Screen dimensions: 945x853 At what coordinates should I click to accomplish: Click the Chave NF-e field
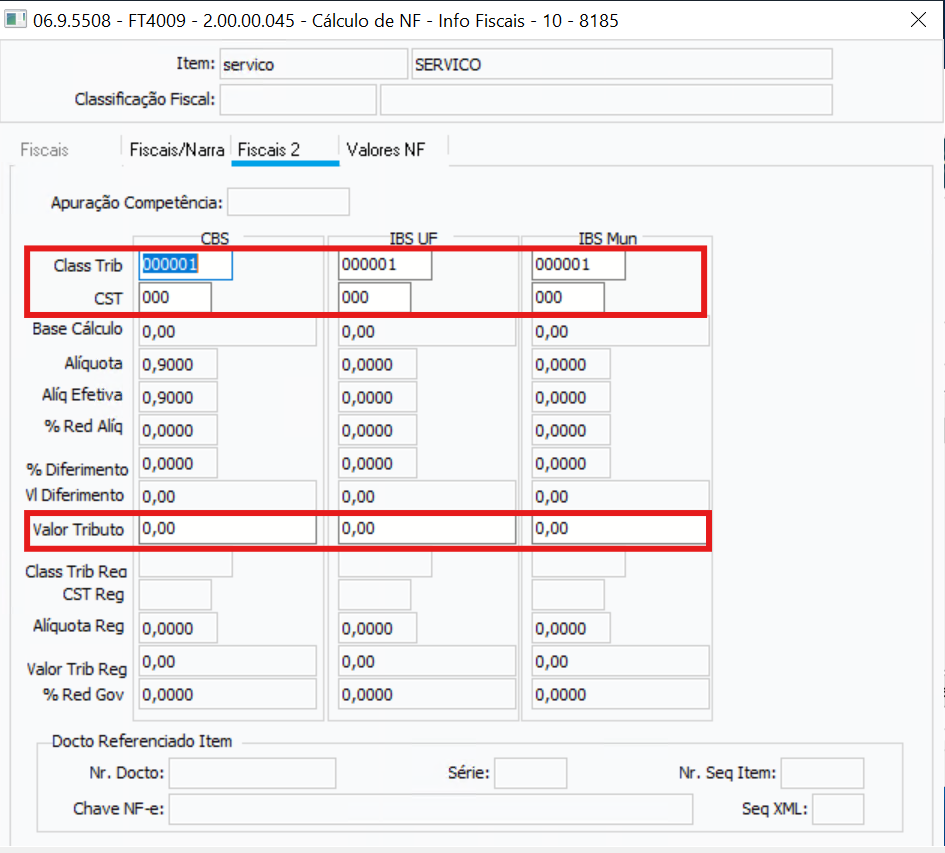click(430, 809)
